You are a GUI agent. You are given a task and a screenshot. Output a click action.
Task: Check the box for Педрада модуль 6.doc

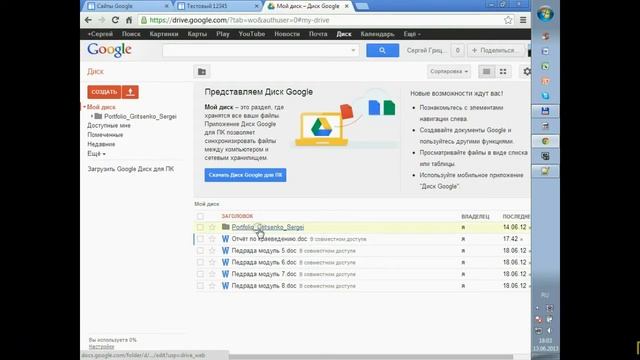200,262
